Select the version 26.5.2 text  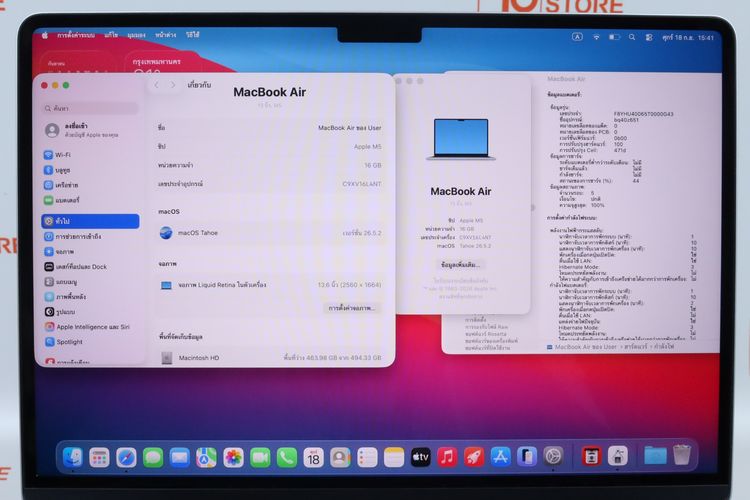click(362, 233)
